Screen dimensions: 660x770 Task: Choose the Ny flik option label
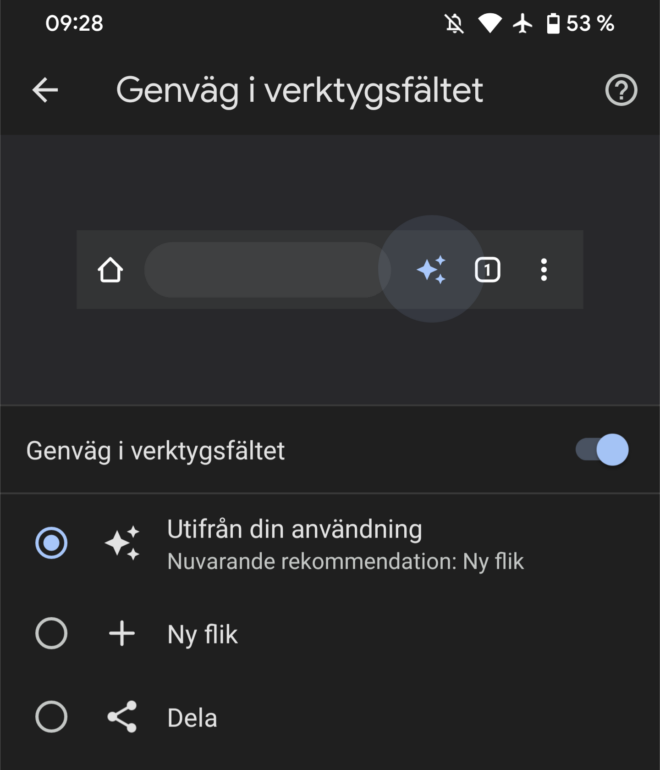coord(202,634)
